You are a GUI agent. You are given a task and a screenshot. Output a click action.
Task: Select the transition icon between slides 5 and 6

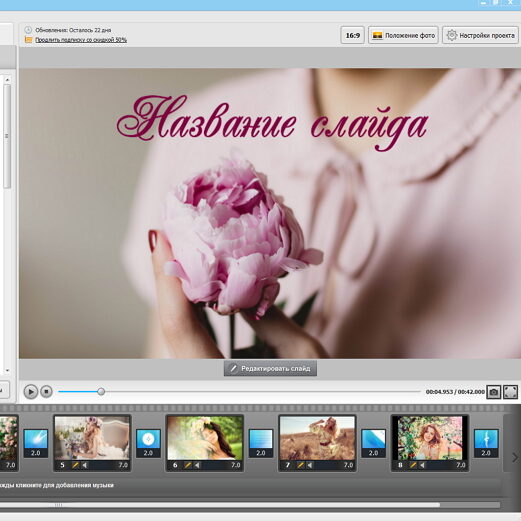[x=148, y=439]
